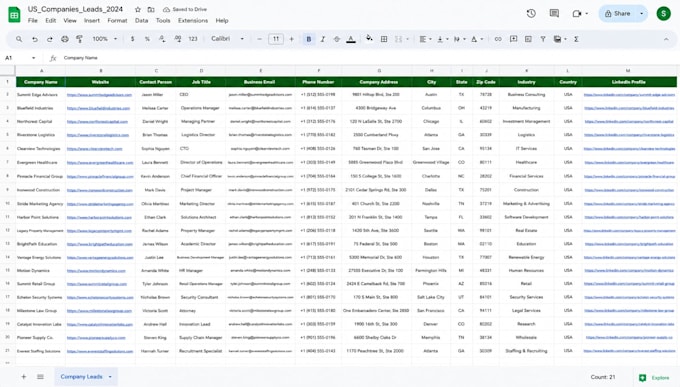
Task: Add a new sheet
Action: coord(24,377)
